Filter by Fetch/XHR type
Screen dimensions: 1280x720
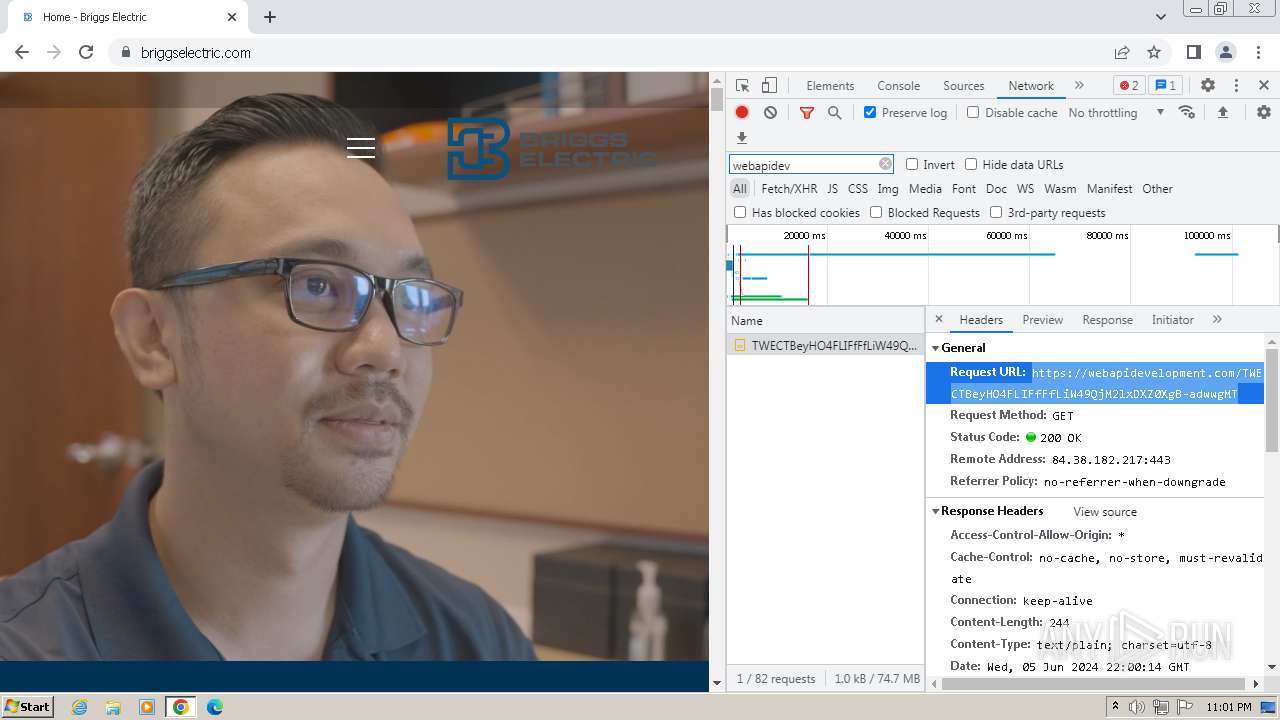pyautogui.click(x=789, y=188)
